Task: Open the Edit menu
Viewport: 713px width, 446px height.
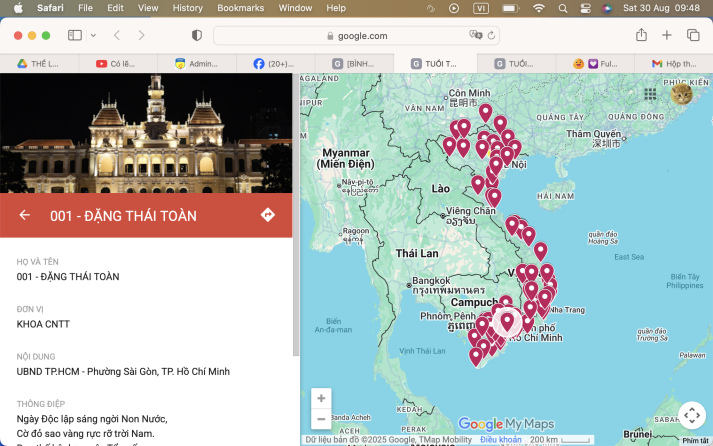Action: click(x=115, y=8)
